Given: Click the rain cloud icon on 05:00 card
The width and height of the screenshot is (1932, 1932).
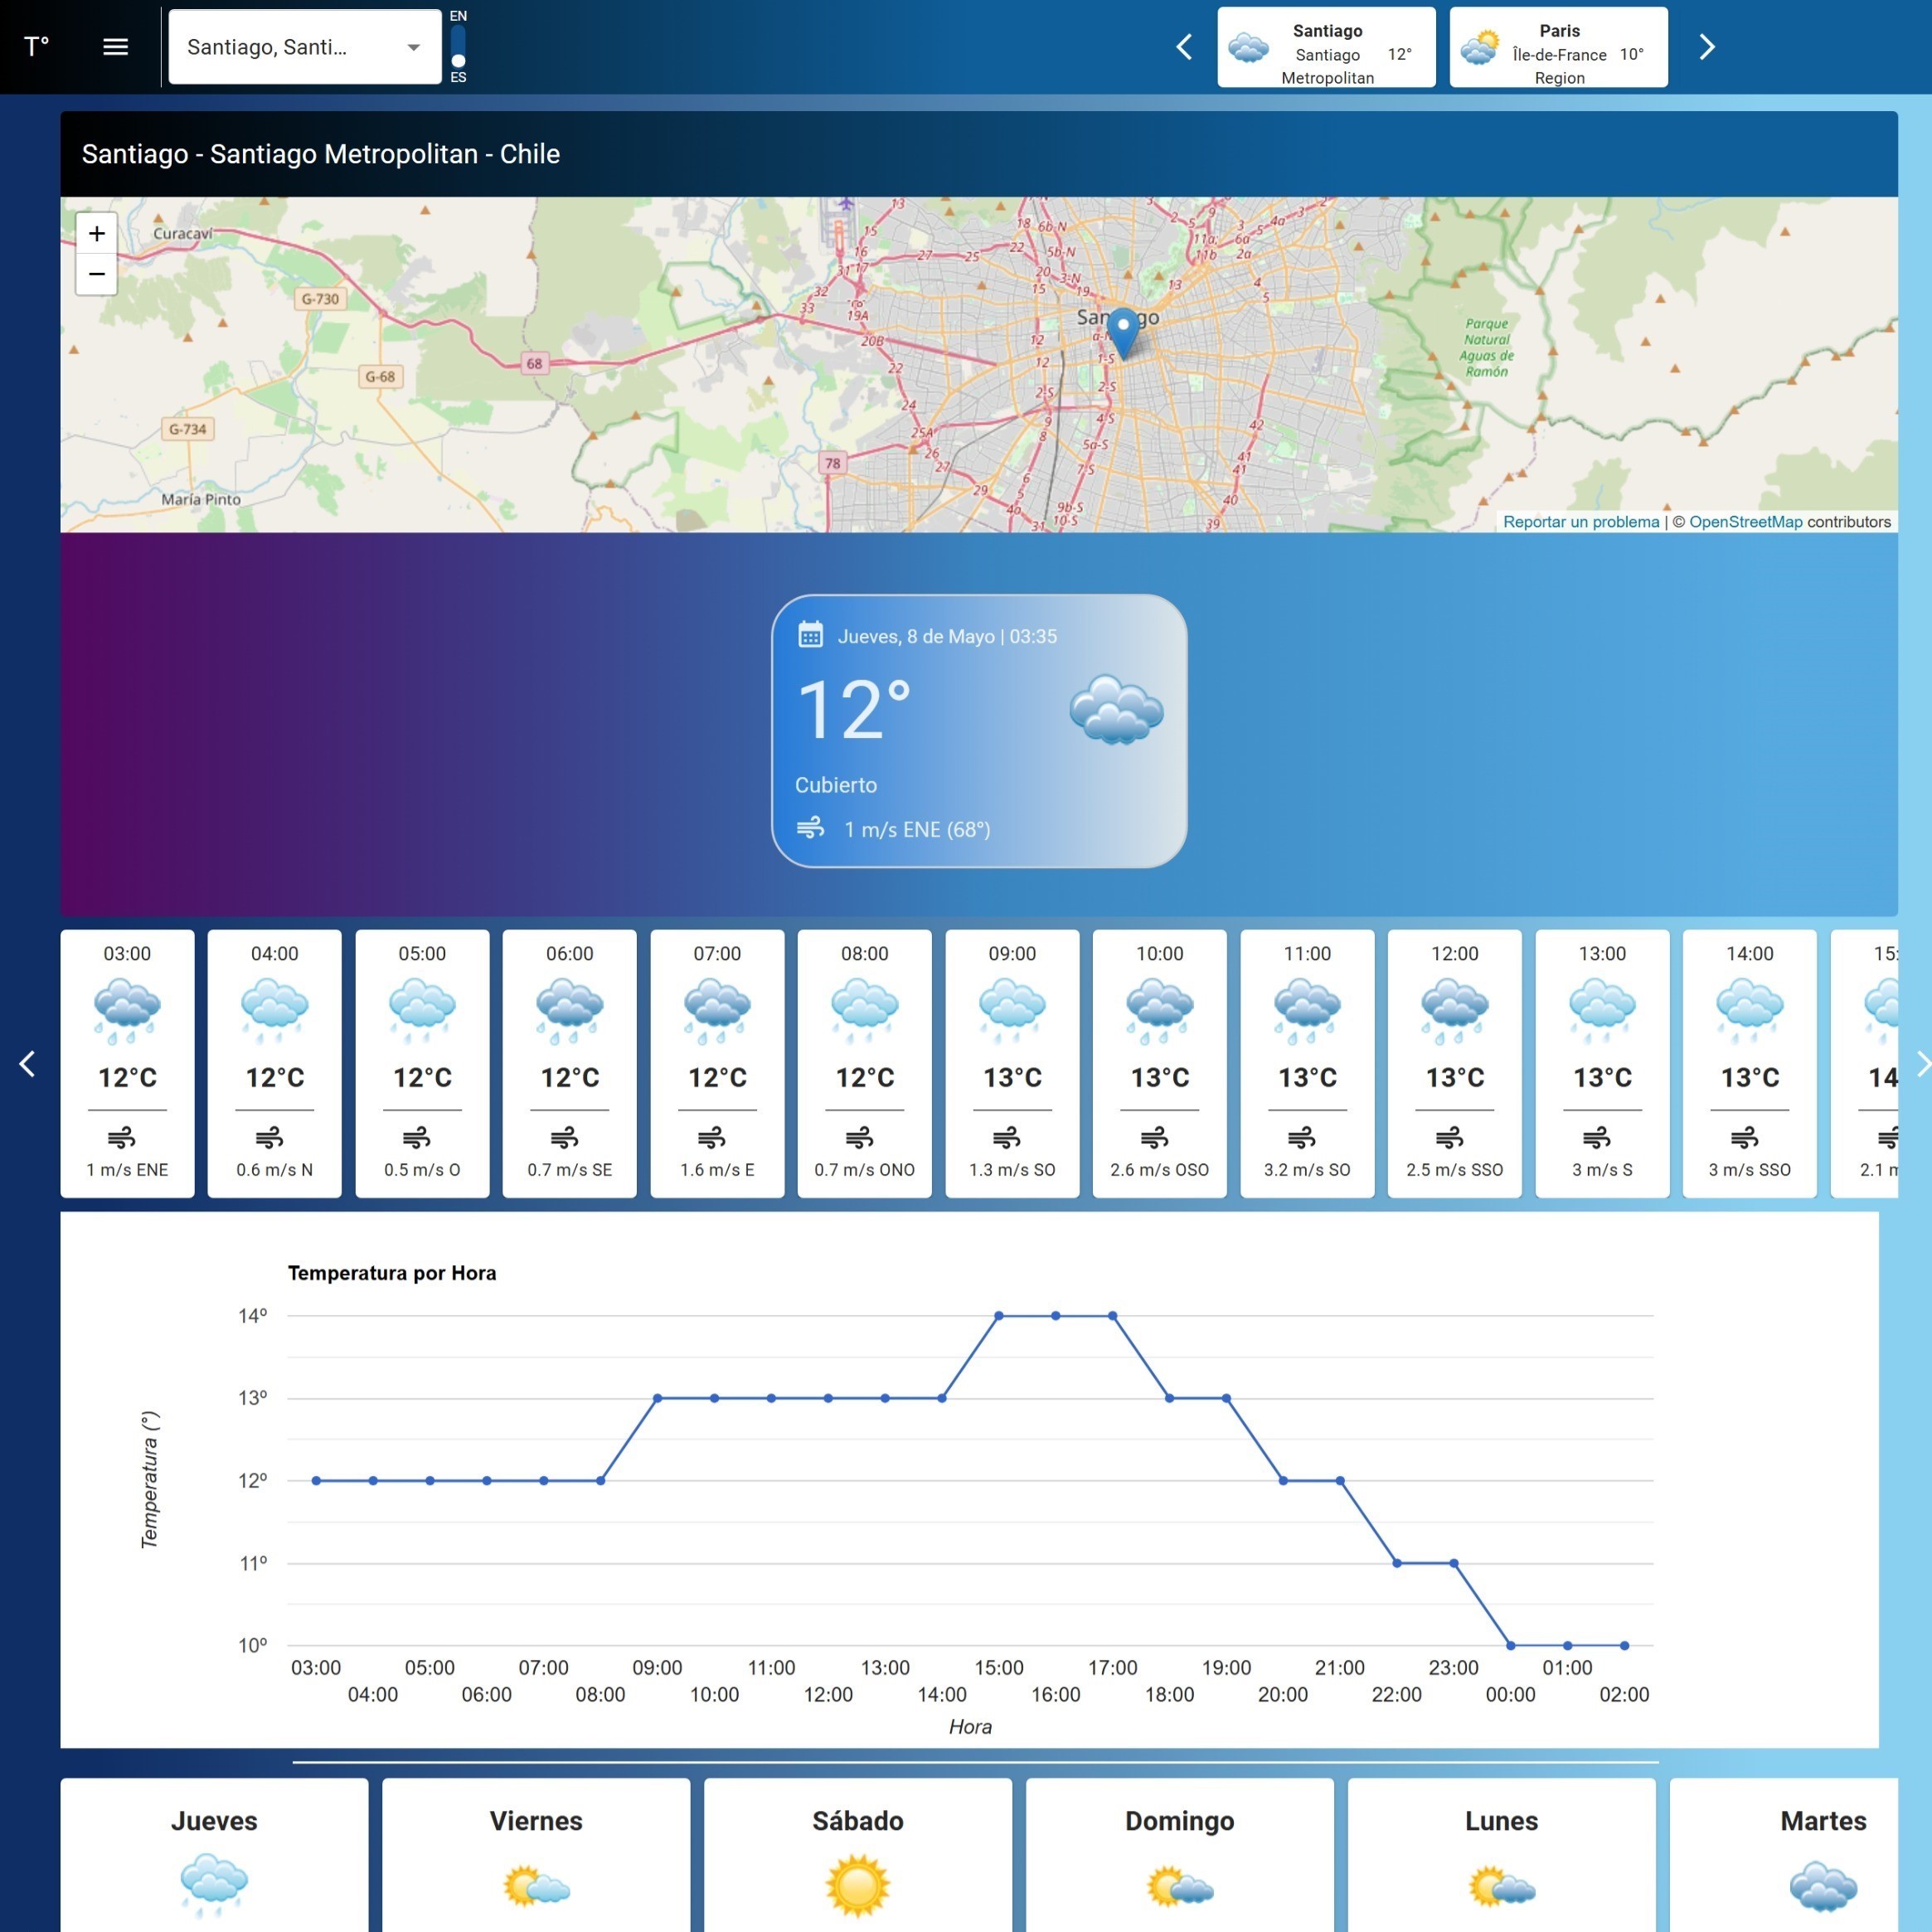Looking at the screenshot, I should pyautogui.click(x=421, y=1010).
